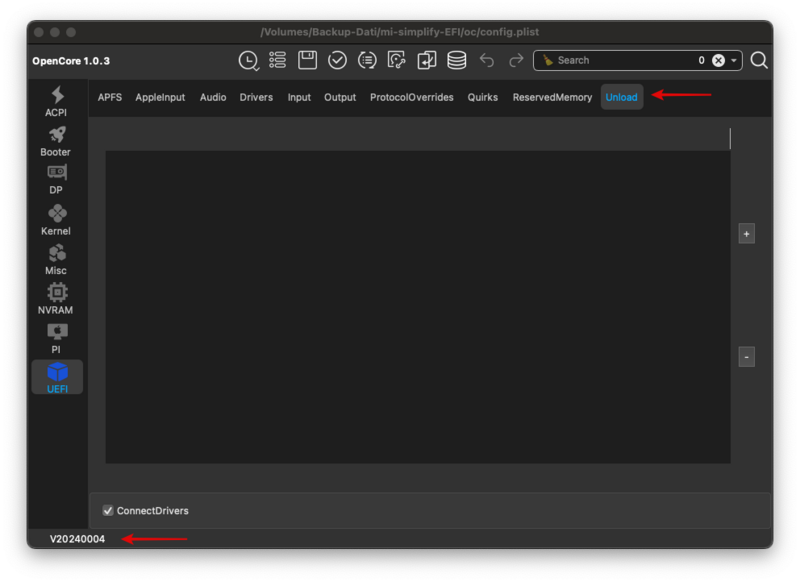Click the validate checkmark toolbar icon

point(338,60)
